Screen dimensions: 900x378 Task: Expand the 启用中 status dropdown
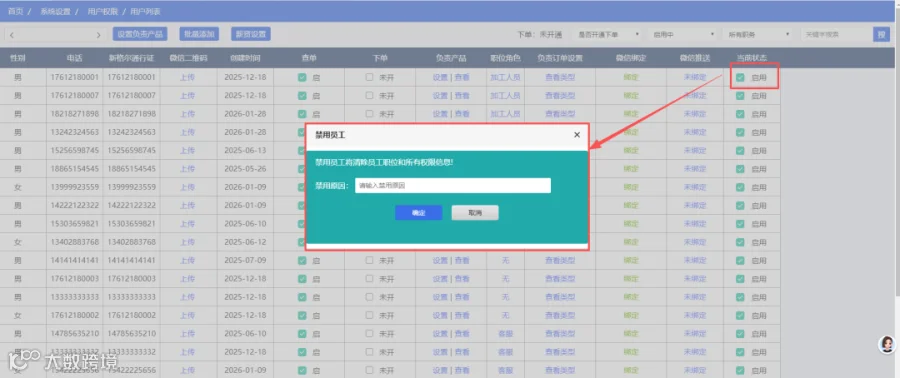pyautogui.click(x=683, y=34)
